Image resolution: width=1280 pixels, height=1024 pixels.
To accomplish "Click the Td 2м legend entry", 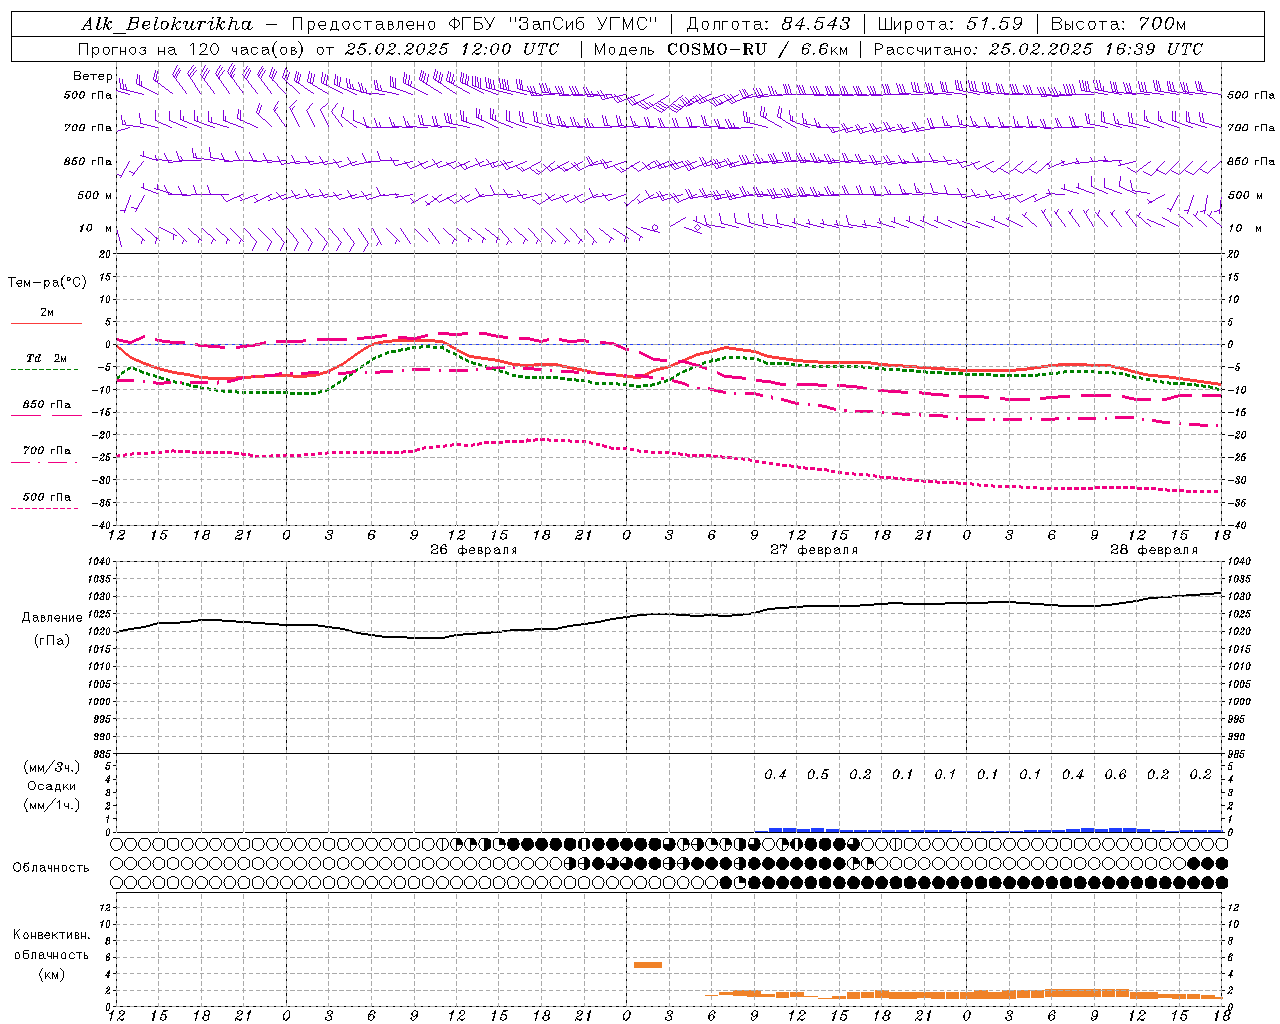I will pyautogui.click(x=46, y=358).
